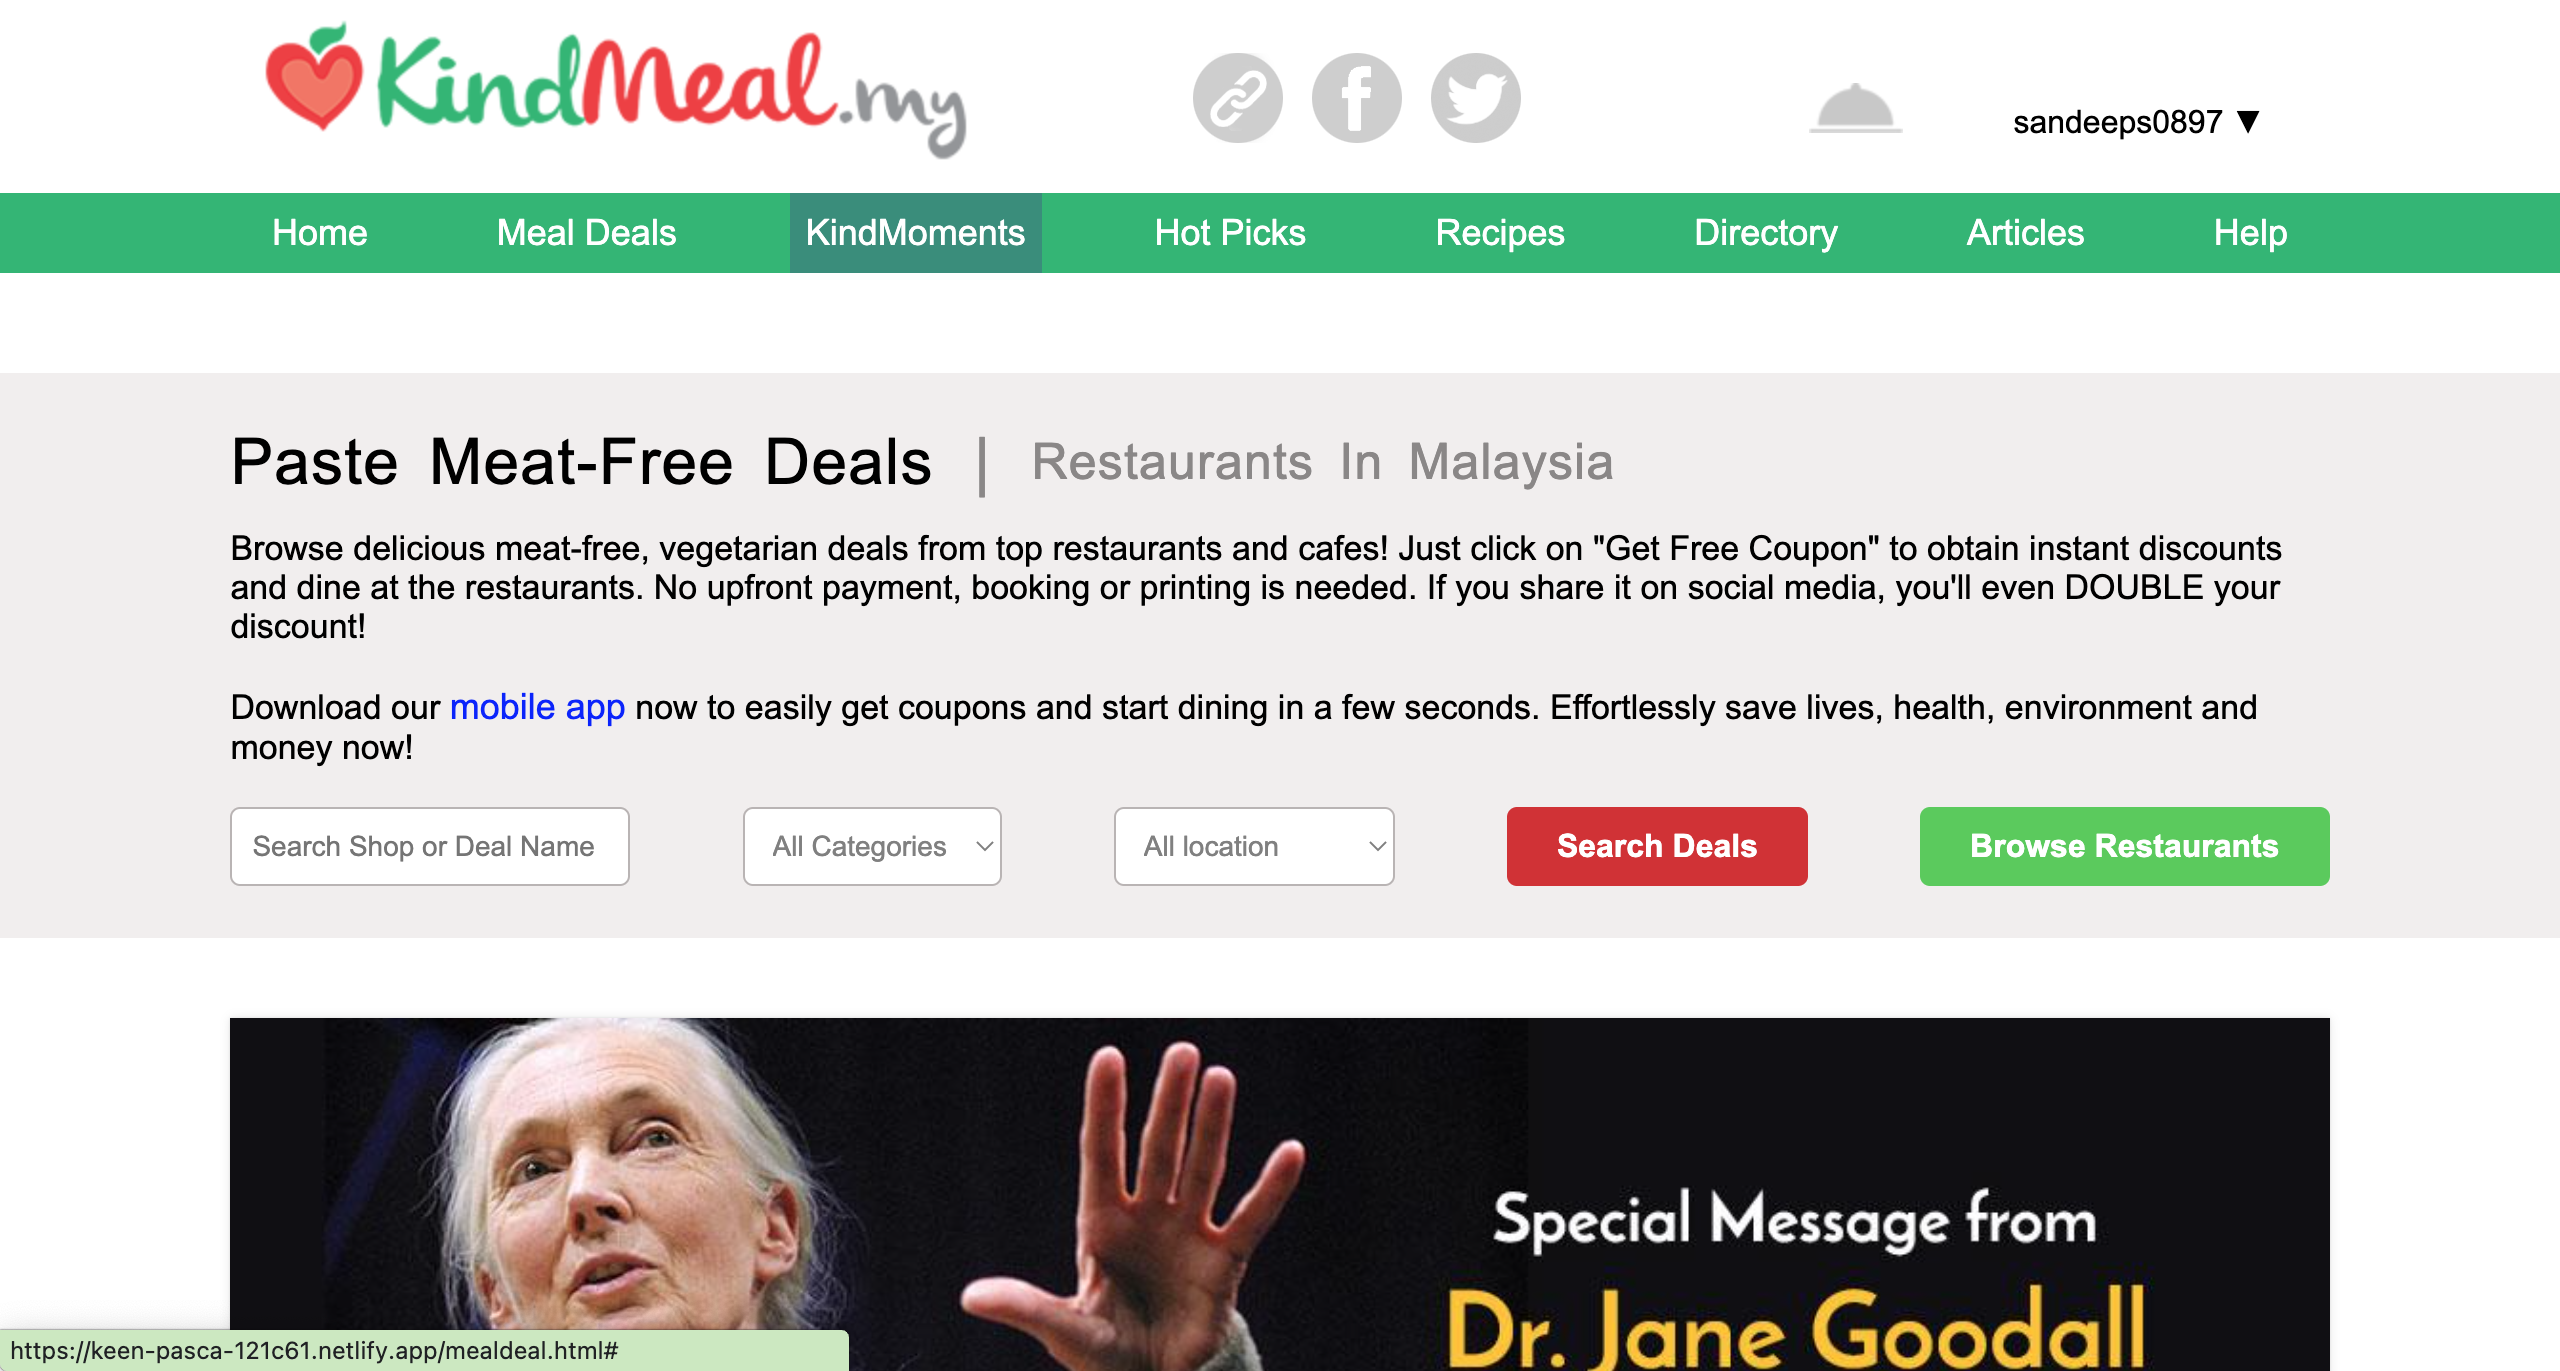Open the All location dropdown
Viewport: 2560px width, 1371px height.
pos(1254,846)
